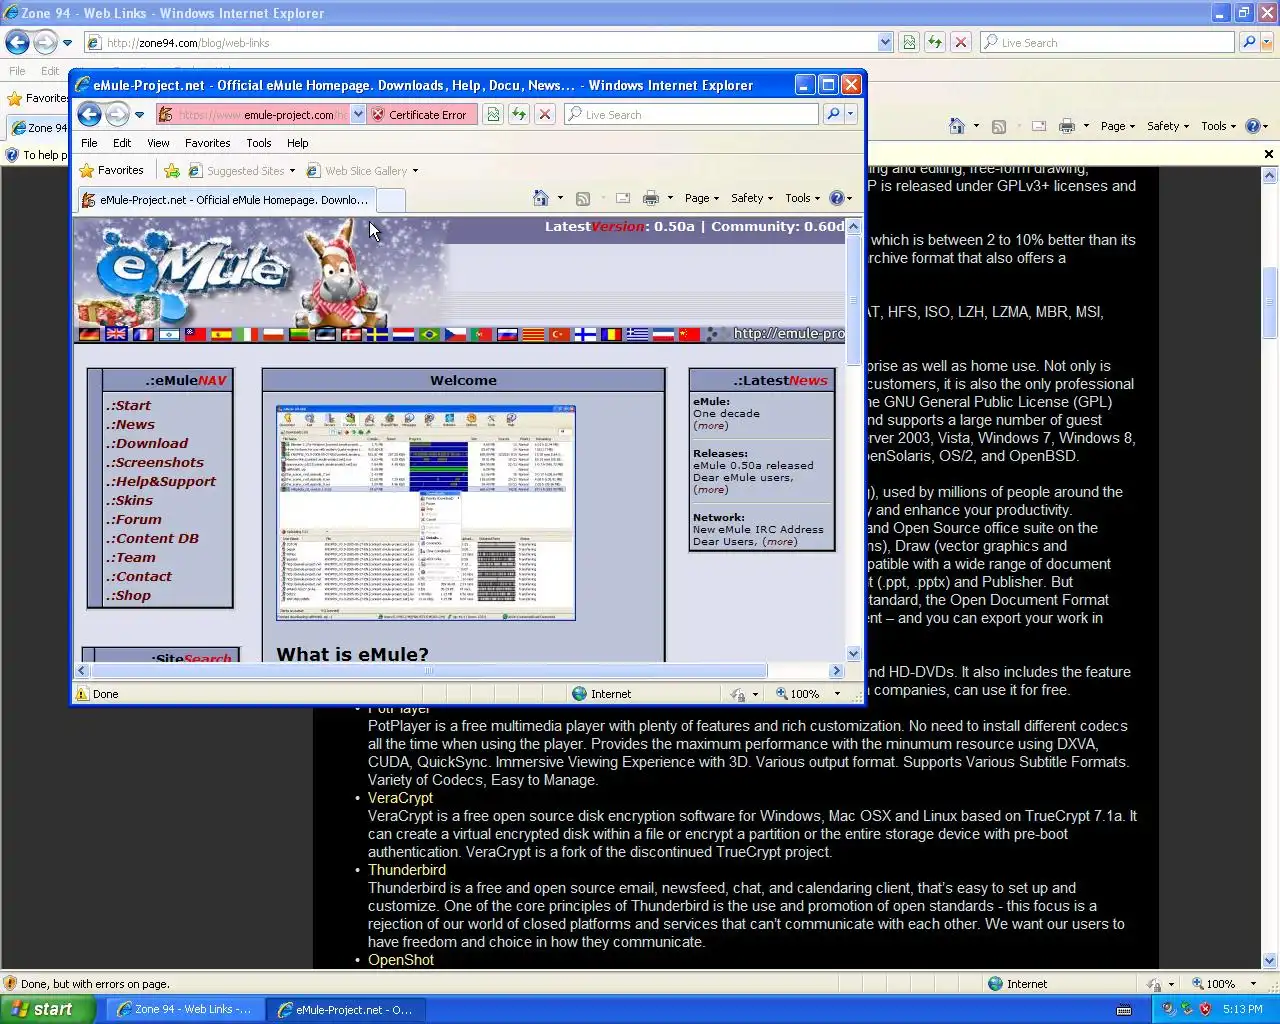Click the eMule screenshot thumbnail under Welcome
Image resolution: width=1280 pixels, height=1024 pixels.
point(426,513)
